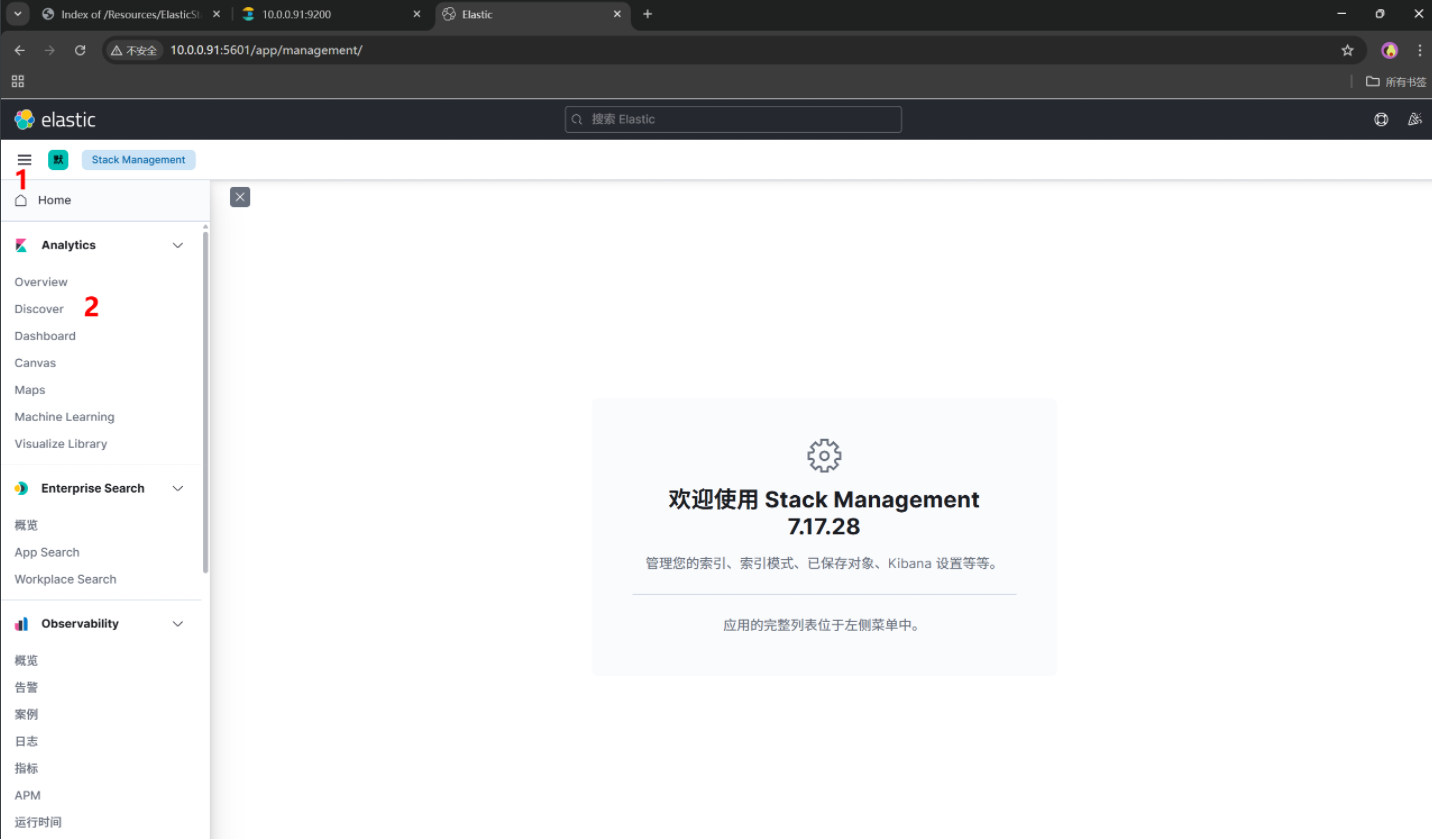
Task: Click the sidebar vertical scrollbar
Action: click(206, 402)
